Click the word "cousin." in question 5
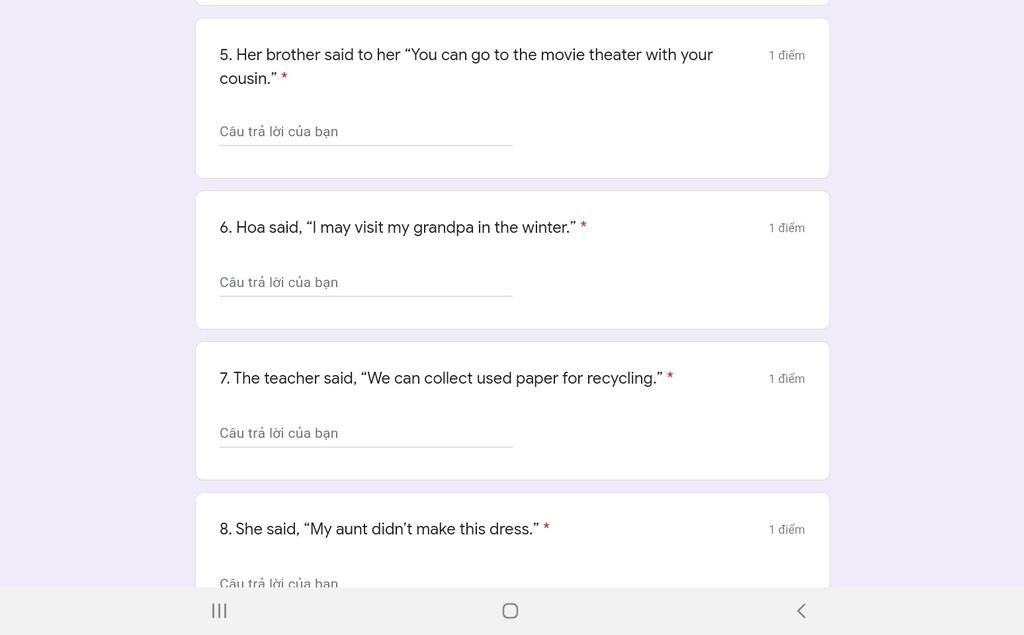Viewport: 1024px width, 635px height. pyautogui.click(x=247, y=79)
